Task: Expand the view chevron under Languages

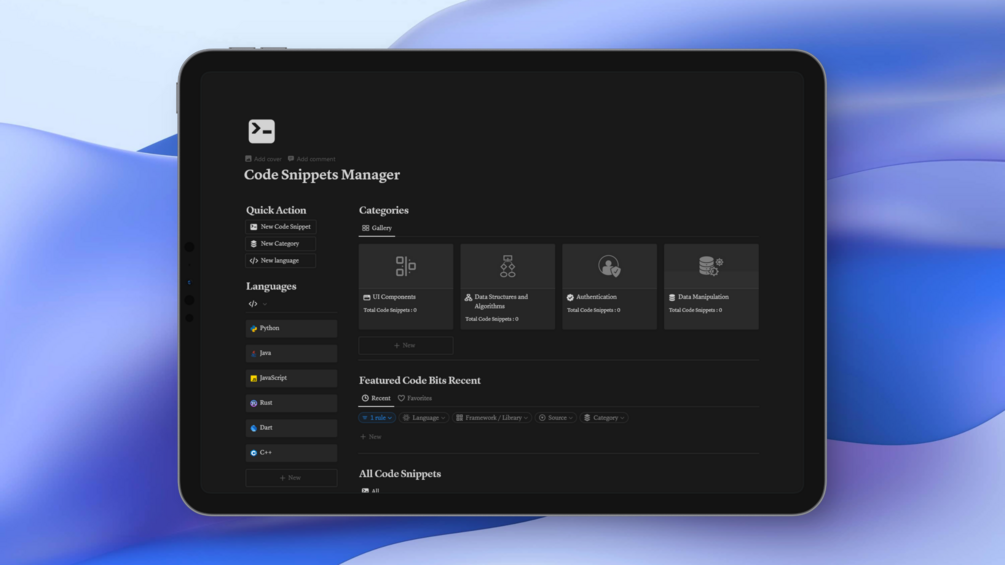Action: (x=265, y=304)
